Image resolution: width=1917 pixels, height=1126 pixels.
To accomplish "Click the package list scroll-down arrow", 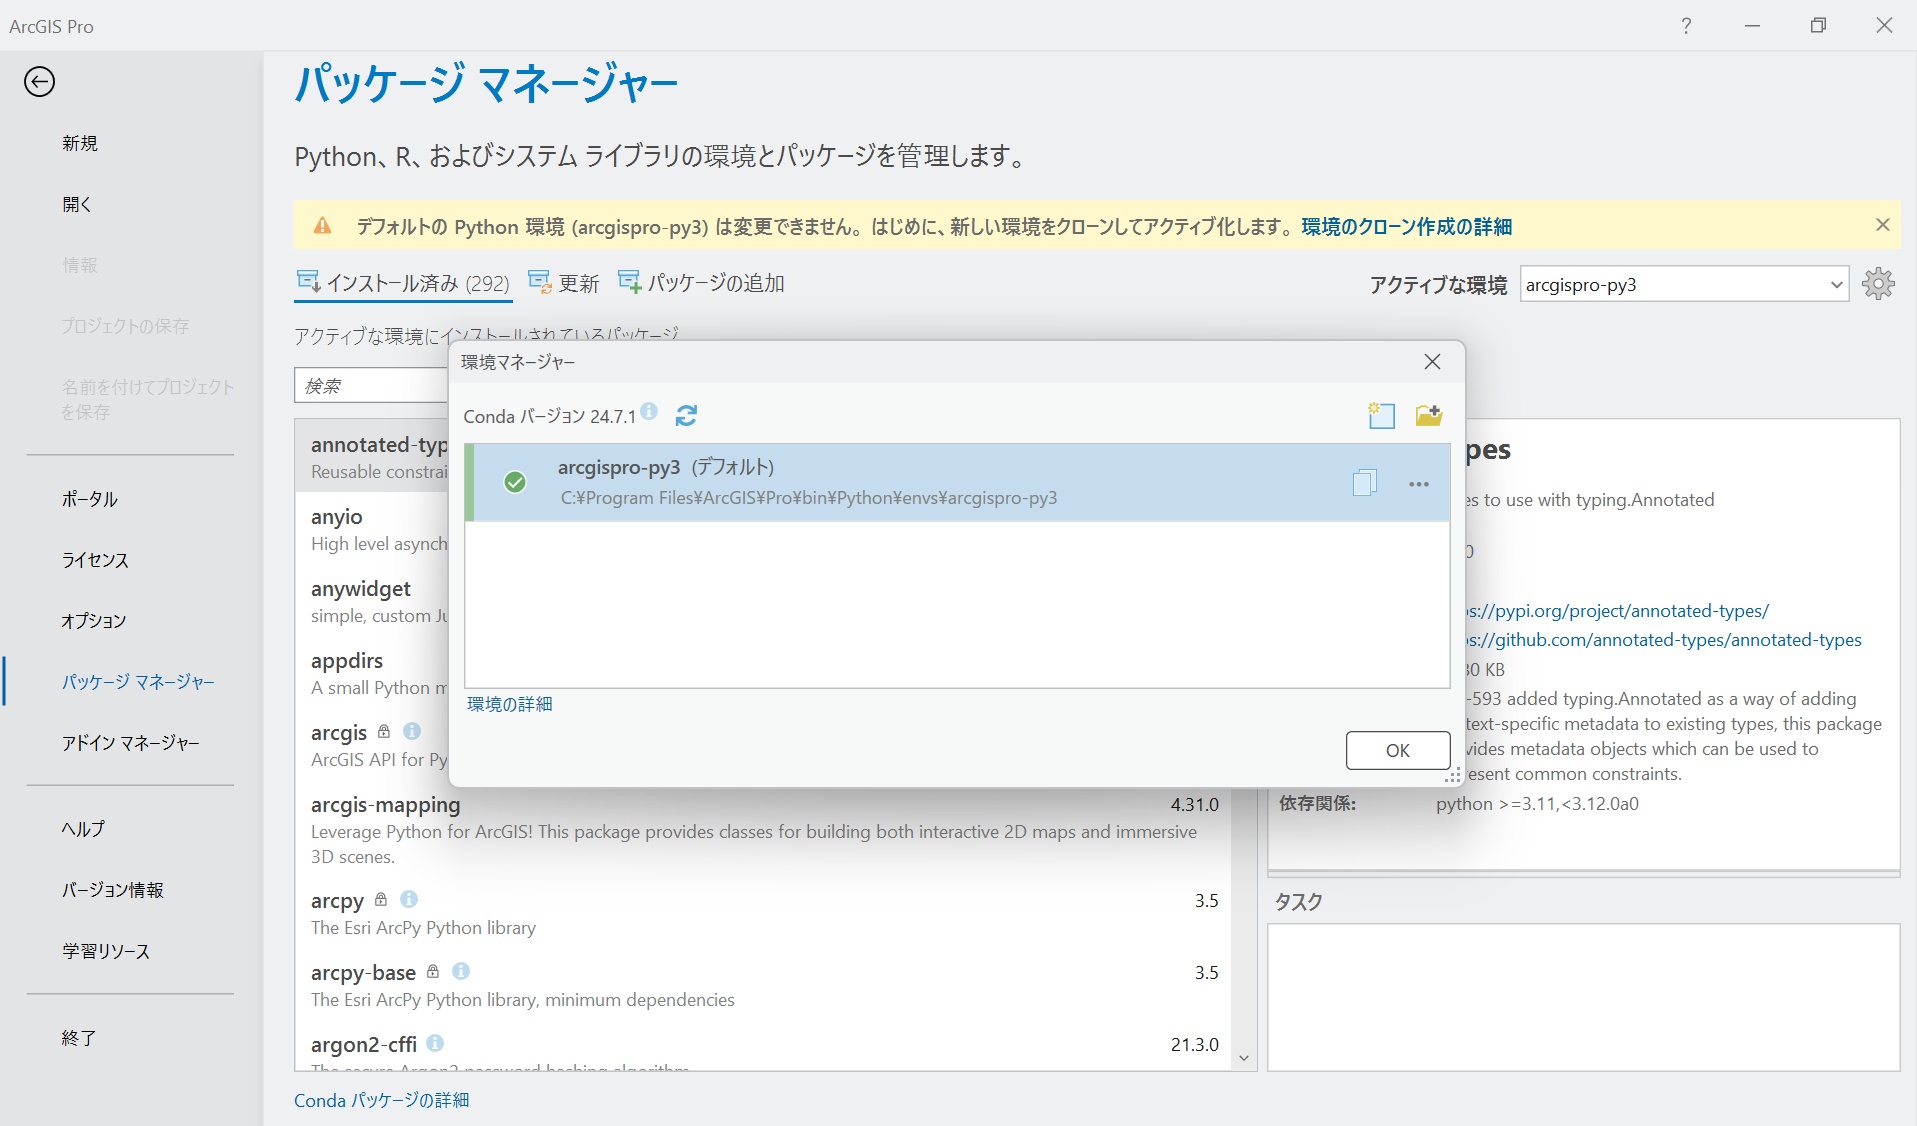I will (x=1244, y=1058).
